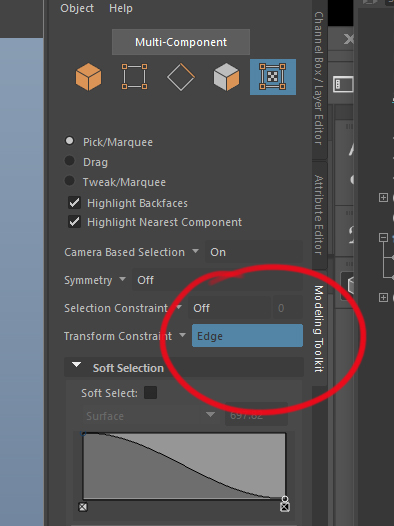Select Pick/Marquee radio option
The image size is (394, 526).
(69, 141)
